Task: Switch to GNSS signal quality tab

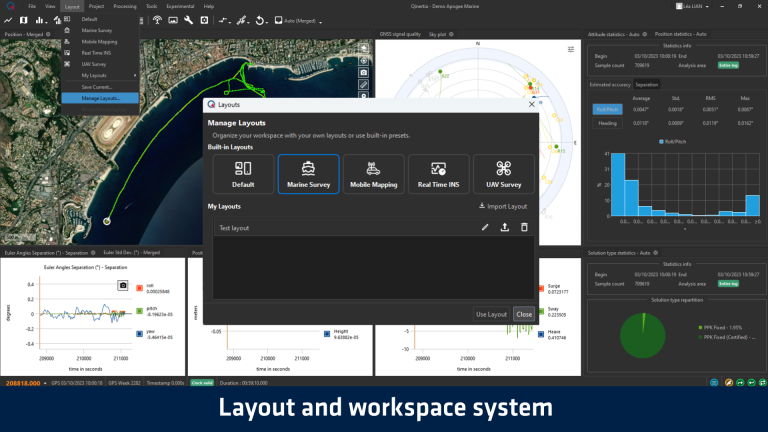Action: point(400,34)
